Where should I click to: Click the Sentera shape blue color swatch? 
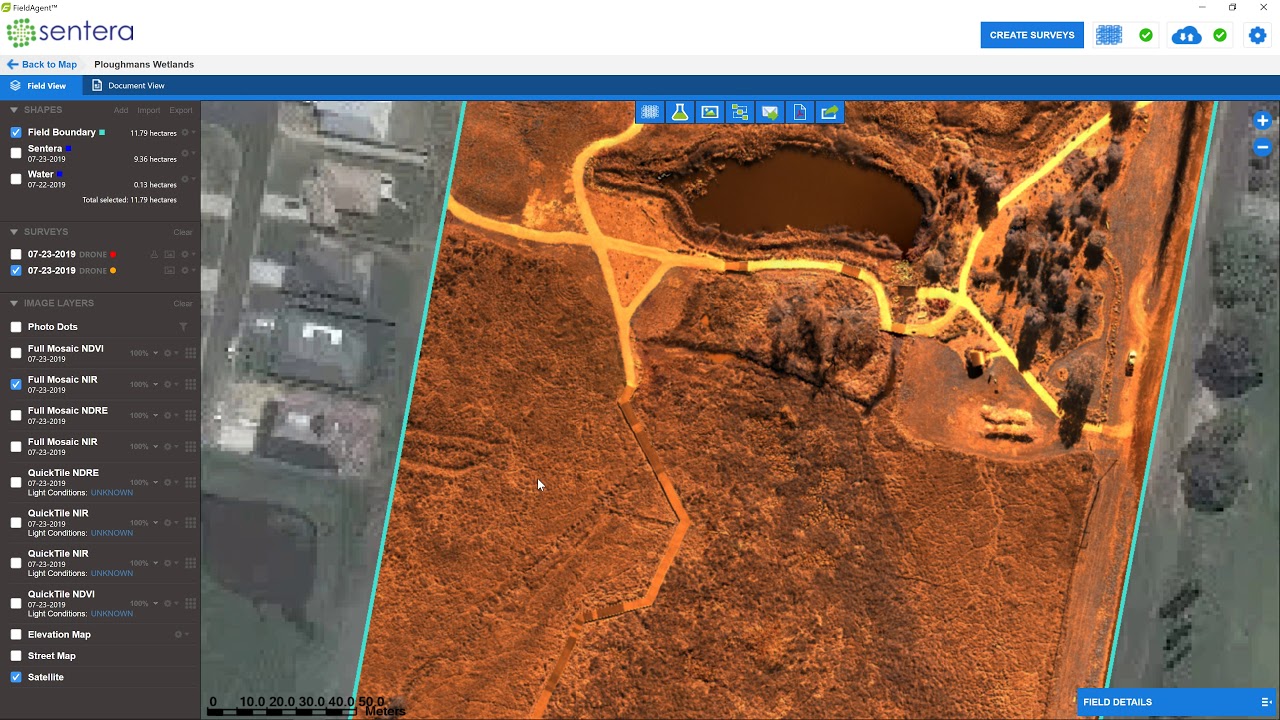click(68, 149)
